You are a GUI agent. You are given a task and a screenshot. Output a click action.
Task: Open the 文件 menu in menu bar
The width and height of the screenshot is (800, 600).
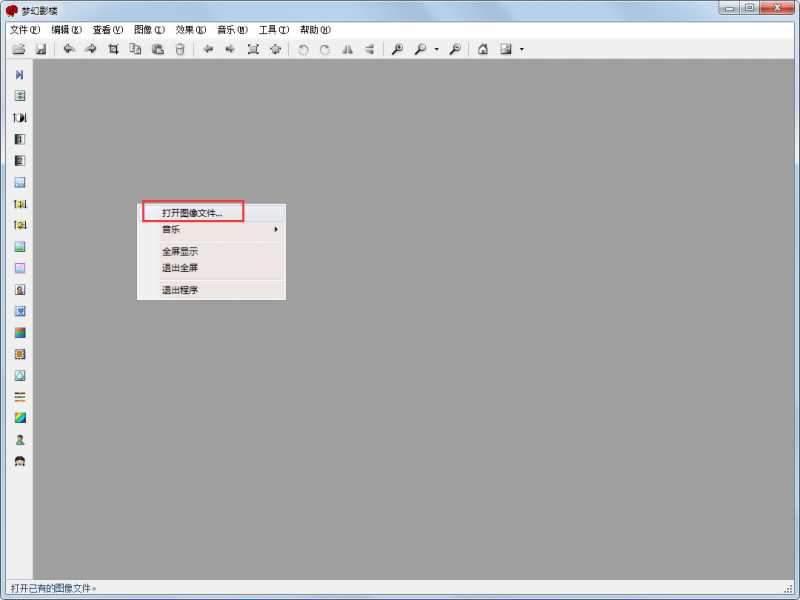[x=25, y=30]
